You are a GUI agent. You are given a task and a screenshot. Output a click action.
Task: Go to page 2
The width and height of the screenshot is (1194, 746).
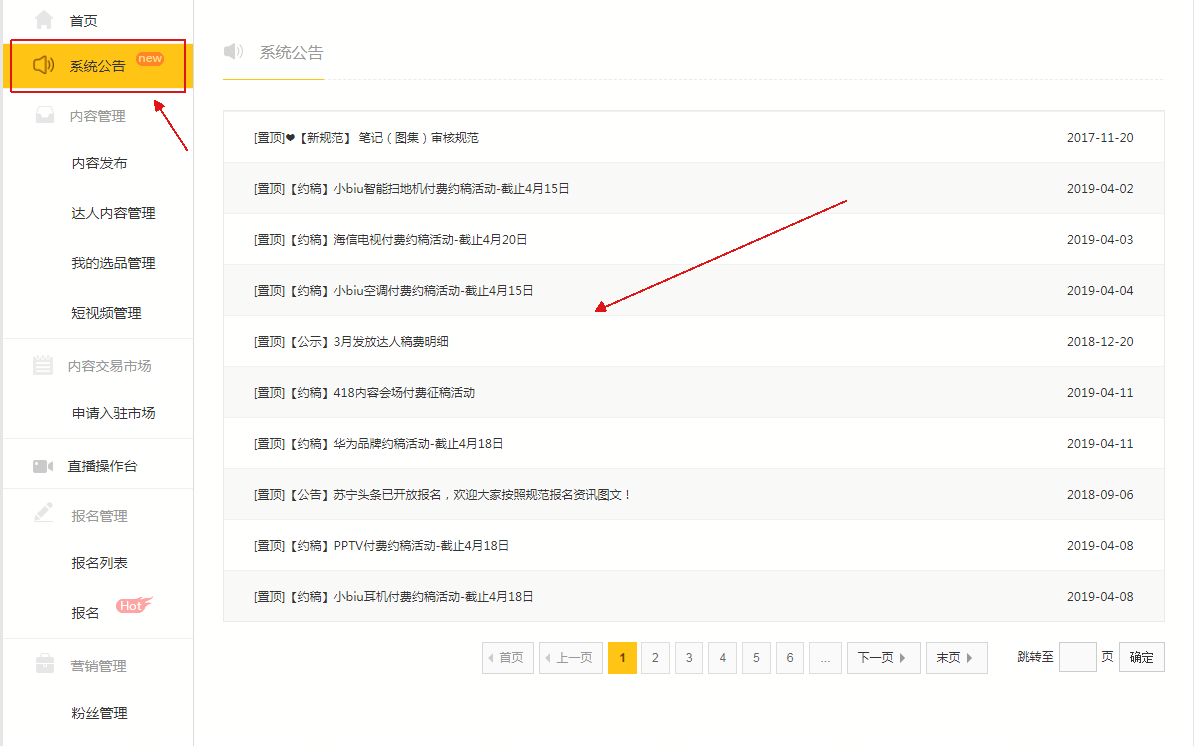click(655, 658)
